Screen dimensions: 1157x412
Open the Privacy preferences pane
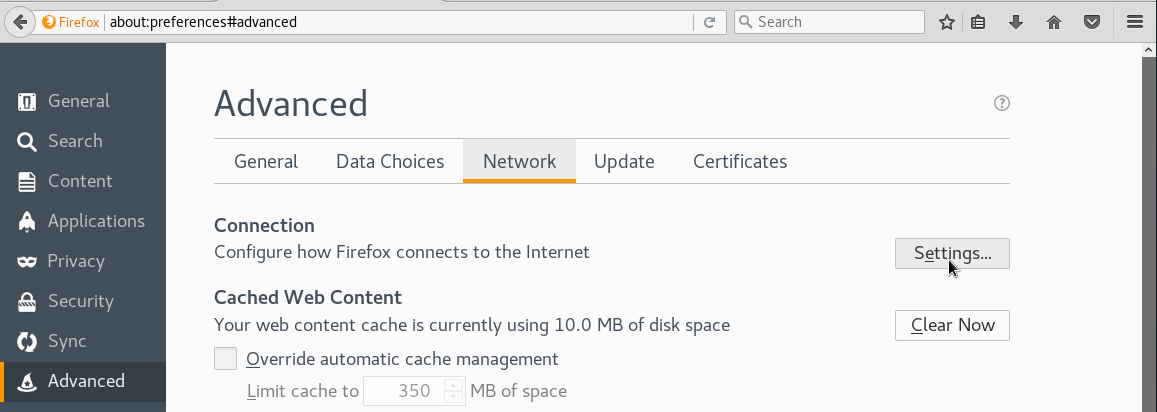click(76, 261)
